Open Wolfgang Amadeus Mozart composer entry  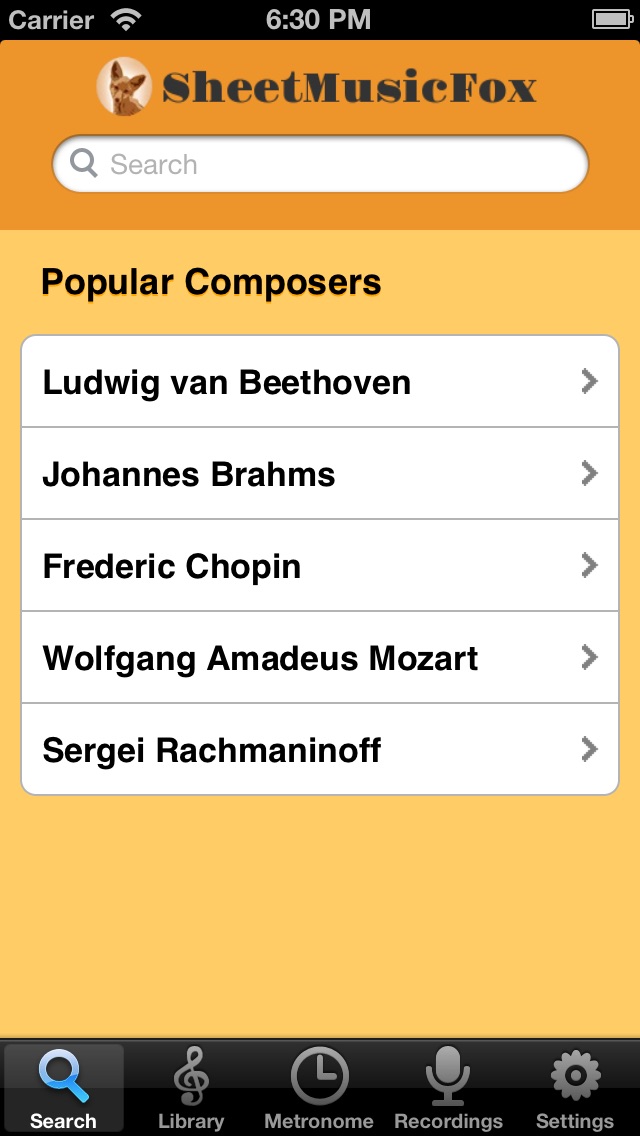pyautogui.click(x=260, y=658)
